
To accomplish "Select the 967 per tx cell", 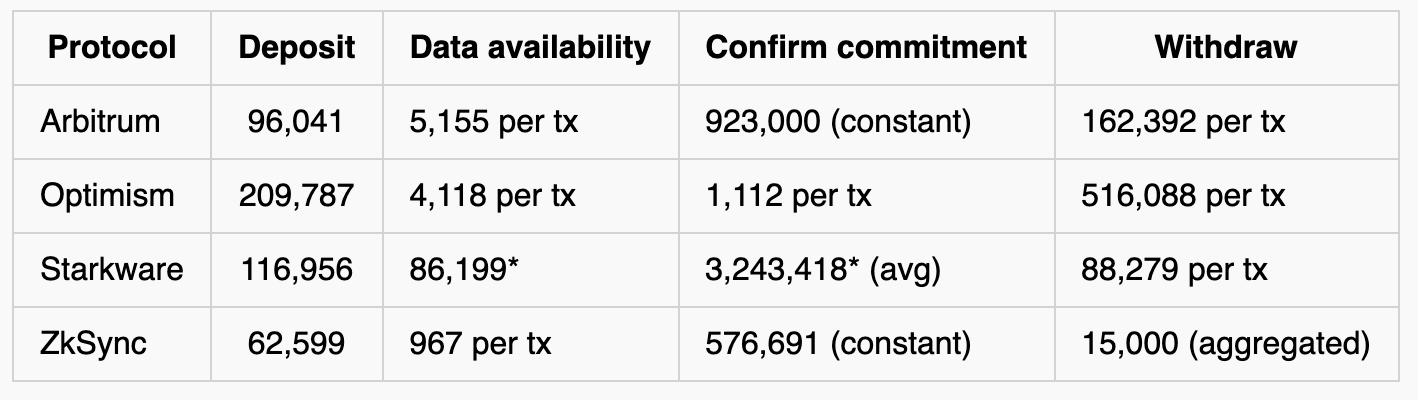I will click(531, 343).
